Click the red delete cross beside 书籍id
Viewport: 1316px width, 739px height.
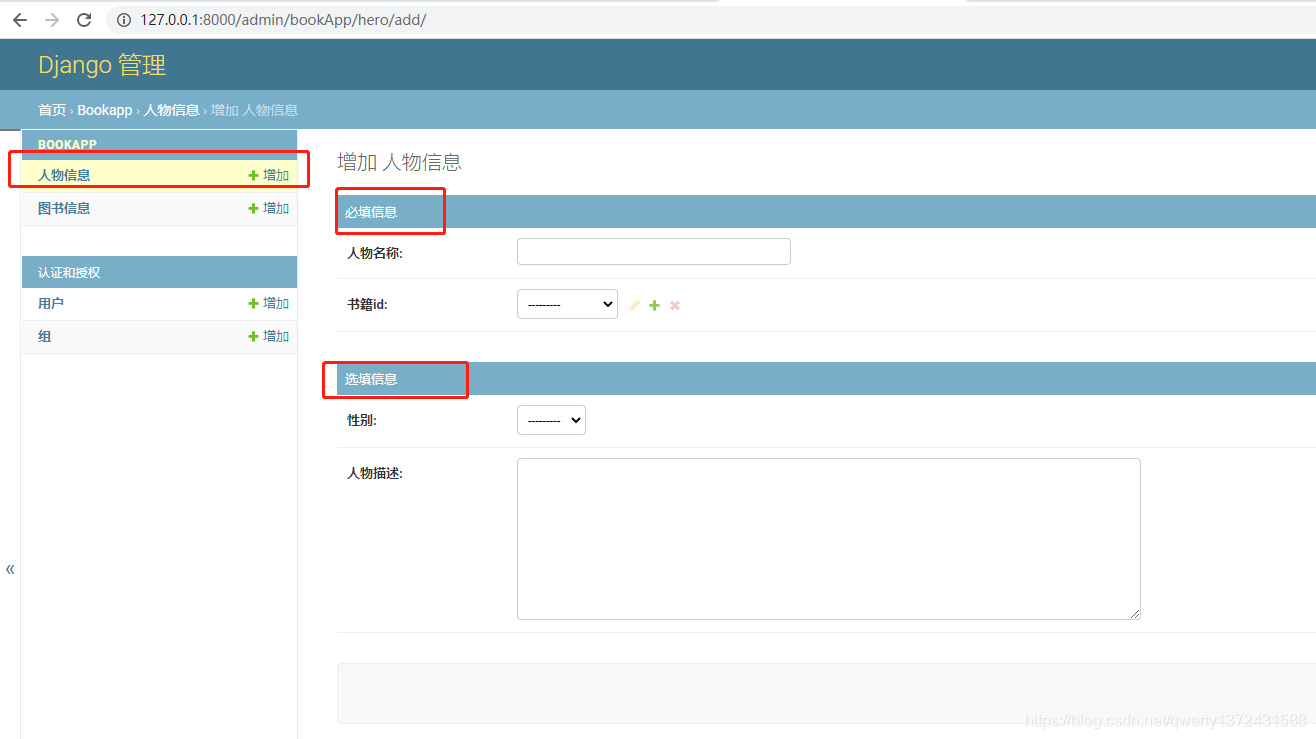click(x=675, y=305)
